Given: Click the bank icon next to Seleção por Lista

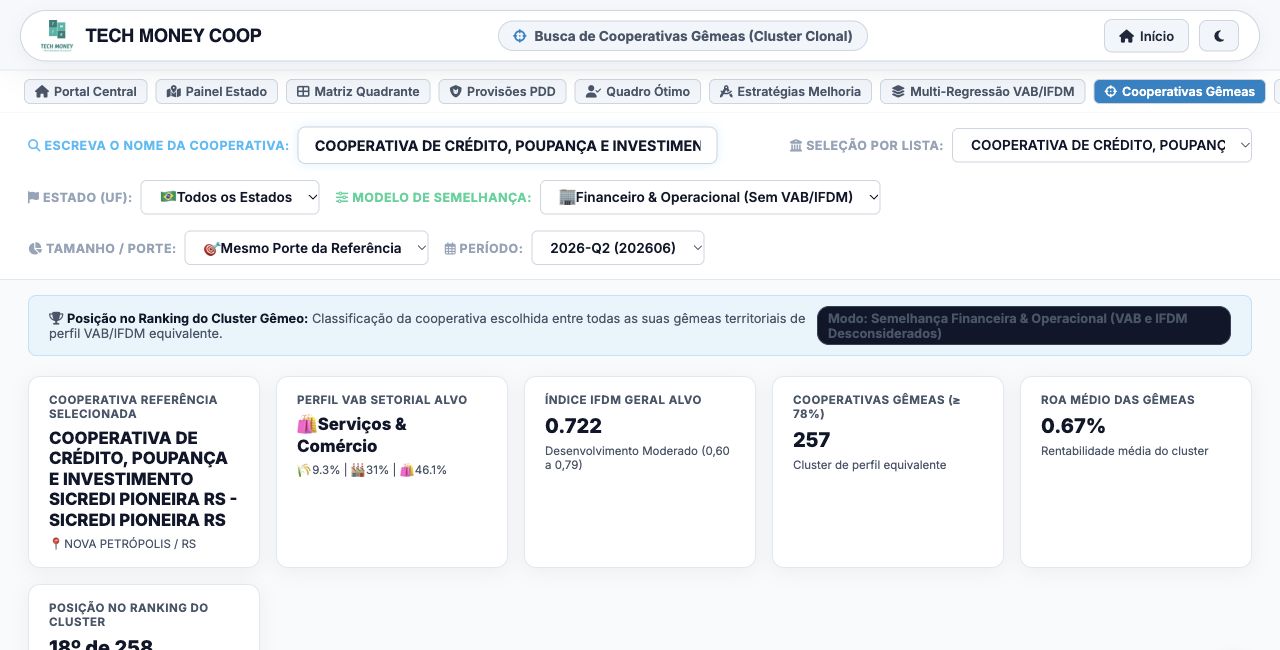Looking at the screenshot, I should (796, 146).
